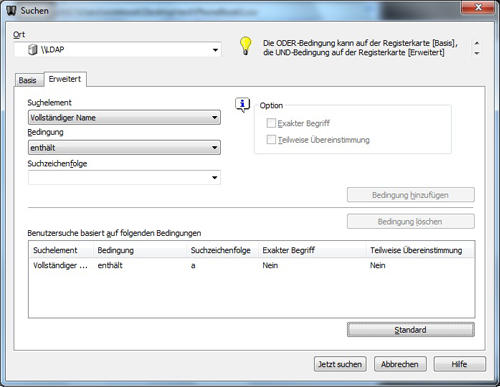
Task: Expand the Suchelement Vollständiger Name dropdown
Action: click(215, 117)
